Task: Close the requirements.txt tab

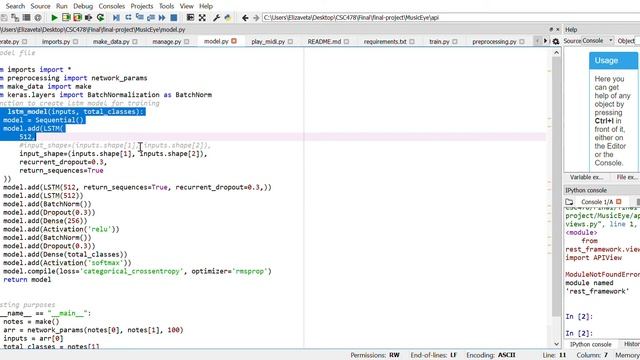Action: coord(412,42)
